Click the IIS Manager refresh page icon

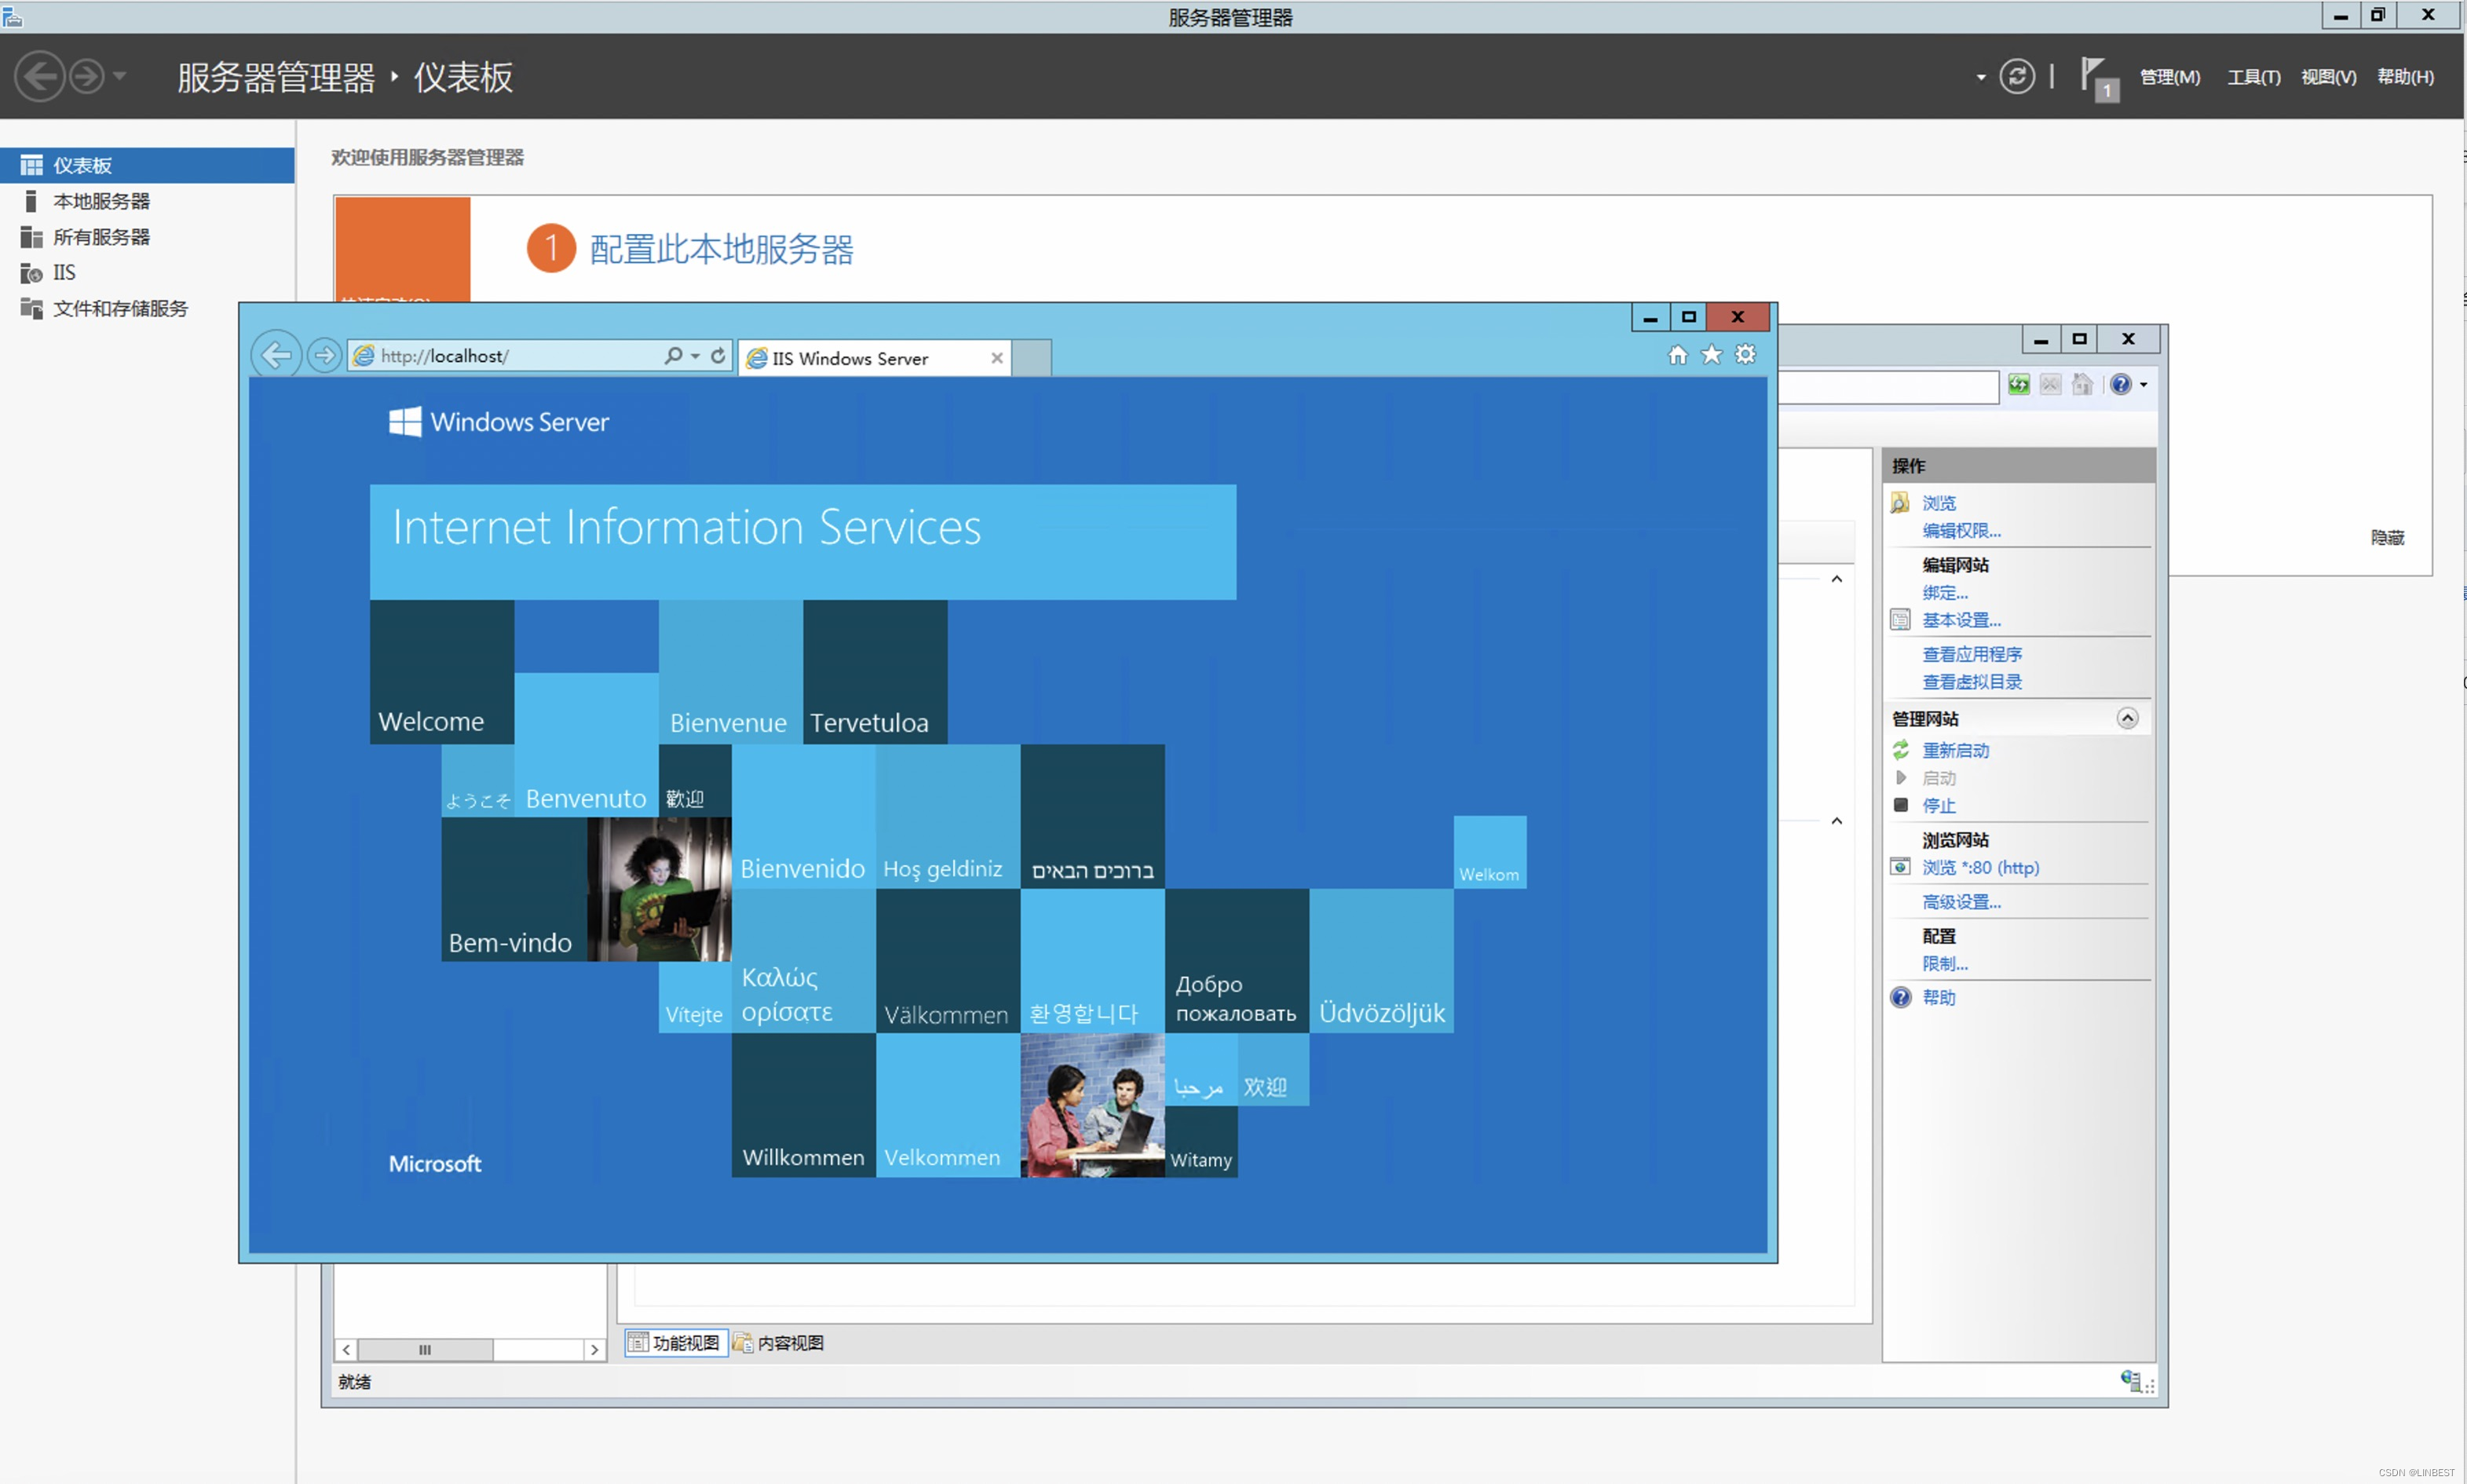click(2018, 385)
